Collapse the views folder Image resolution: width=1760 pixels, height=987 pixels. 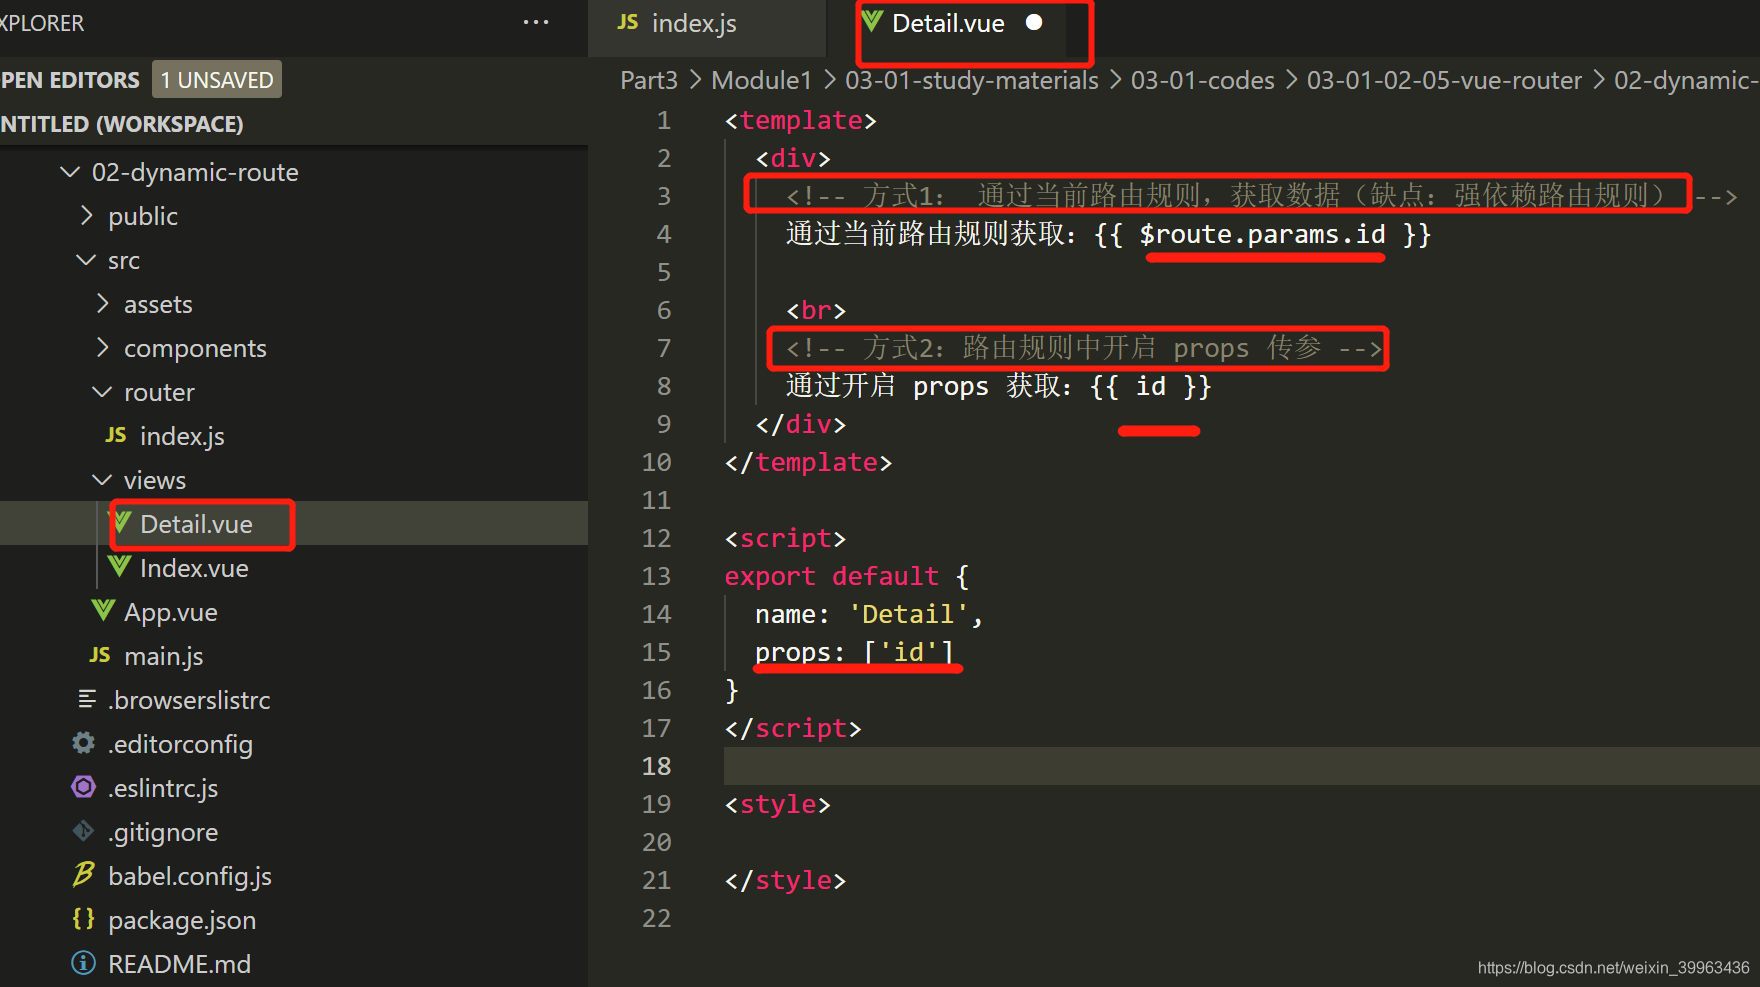102,480
